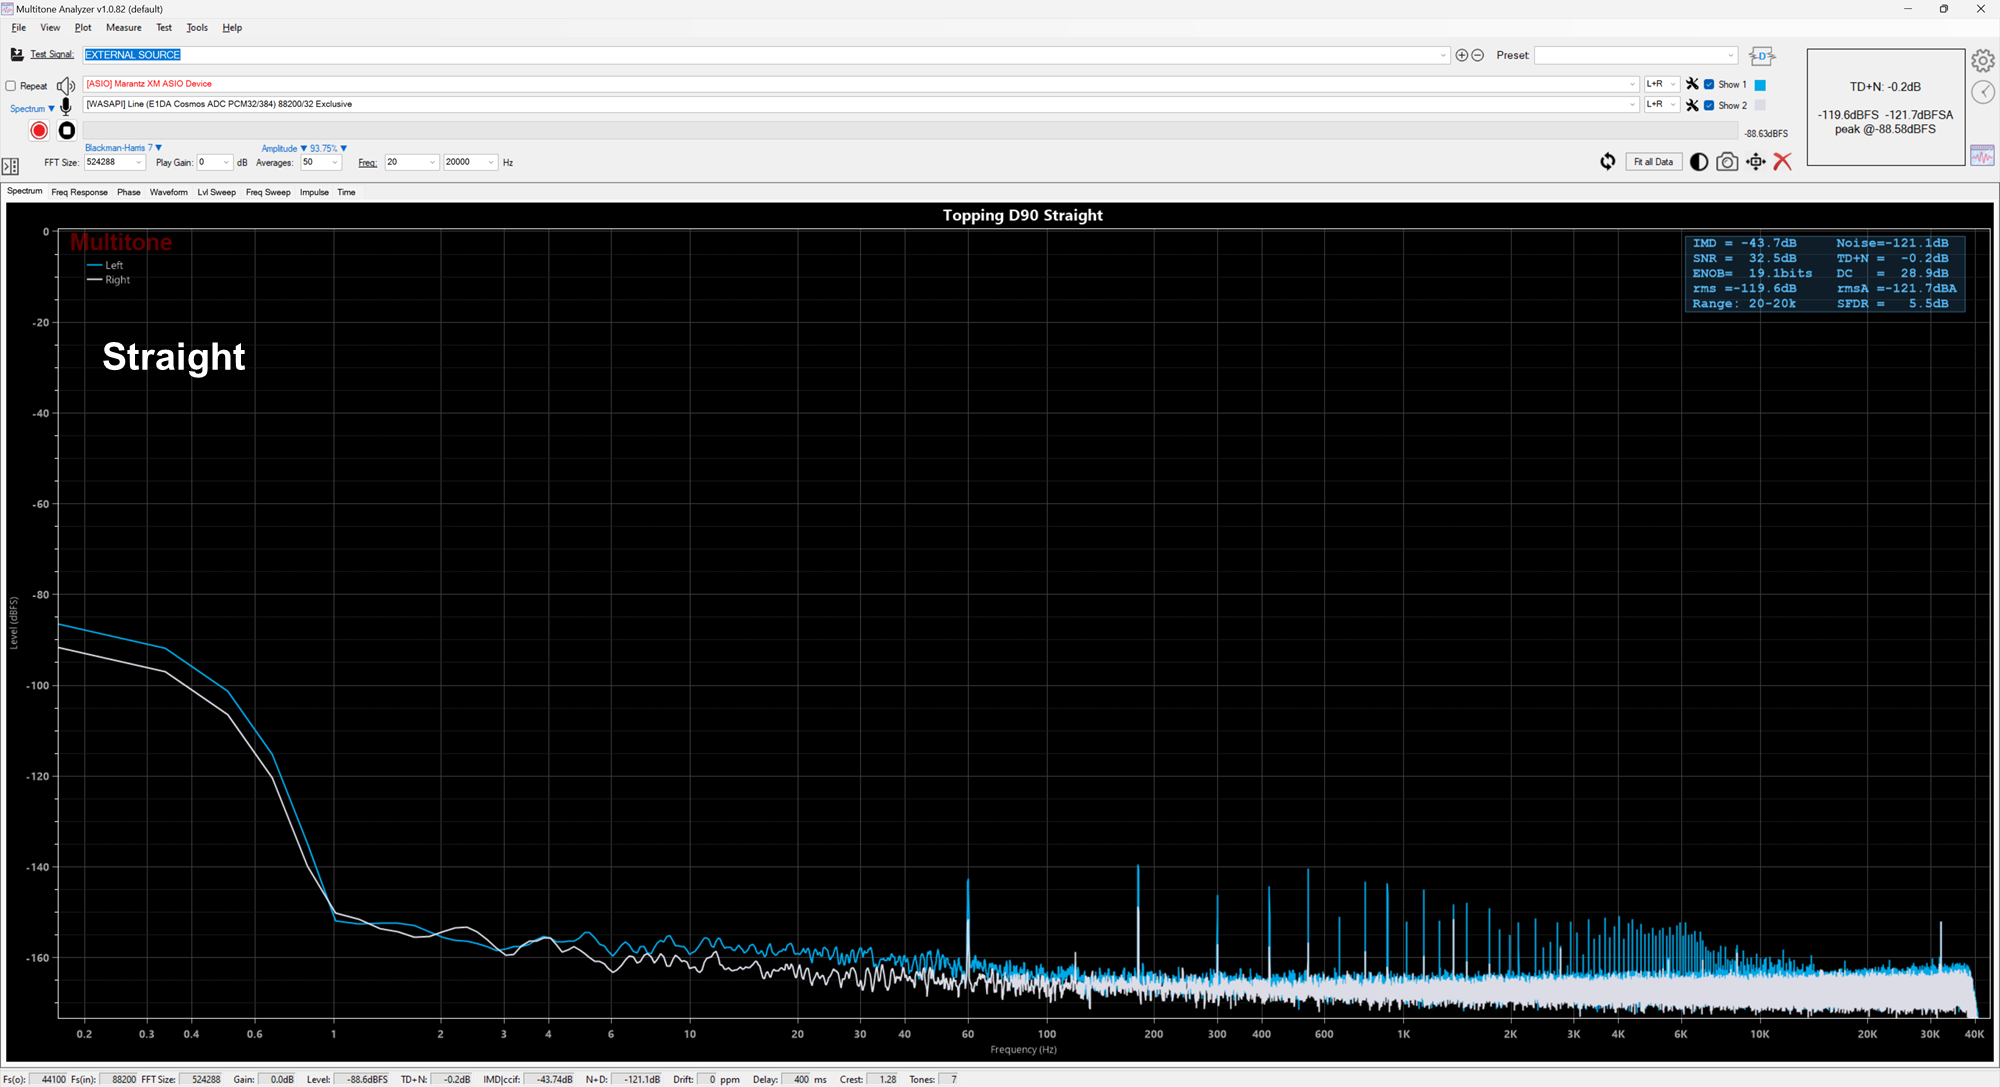Click the underlined Freq label

click(x=368, y=162)
